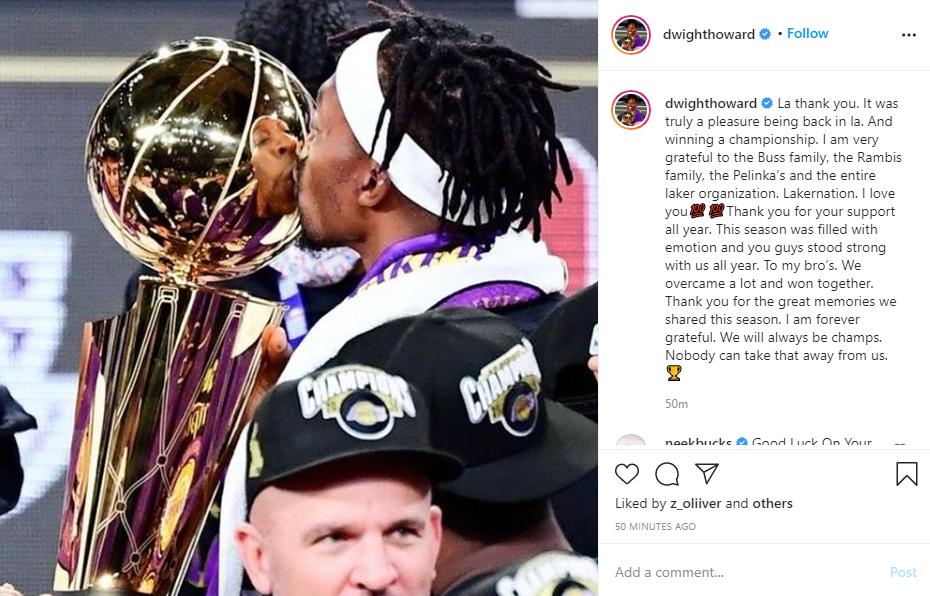Open dwighthoward header profile picture
This screenshot has width=930, height=596.
click(630, 35)
